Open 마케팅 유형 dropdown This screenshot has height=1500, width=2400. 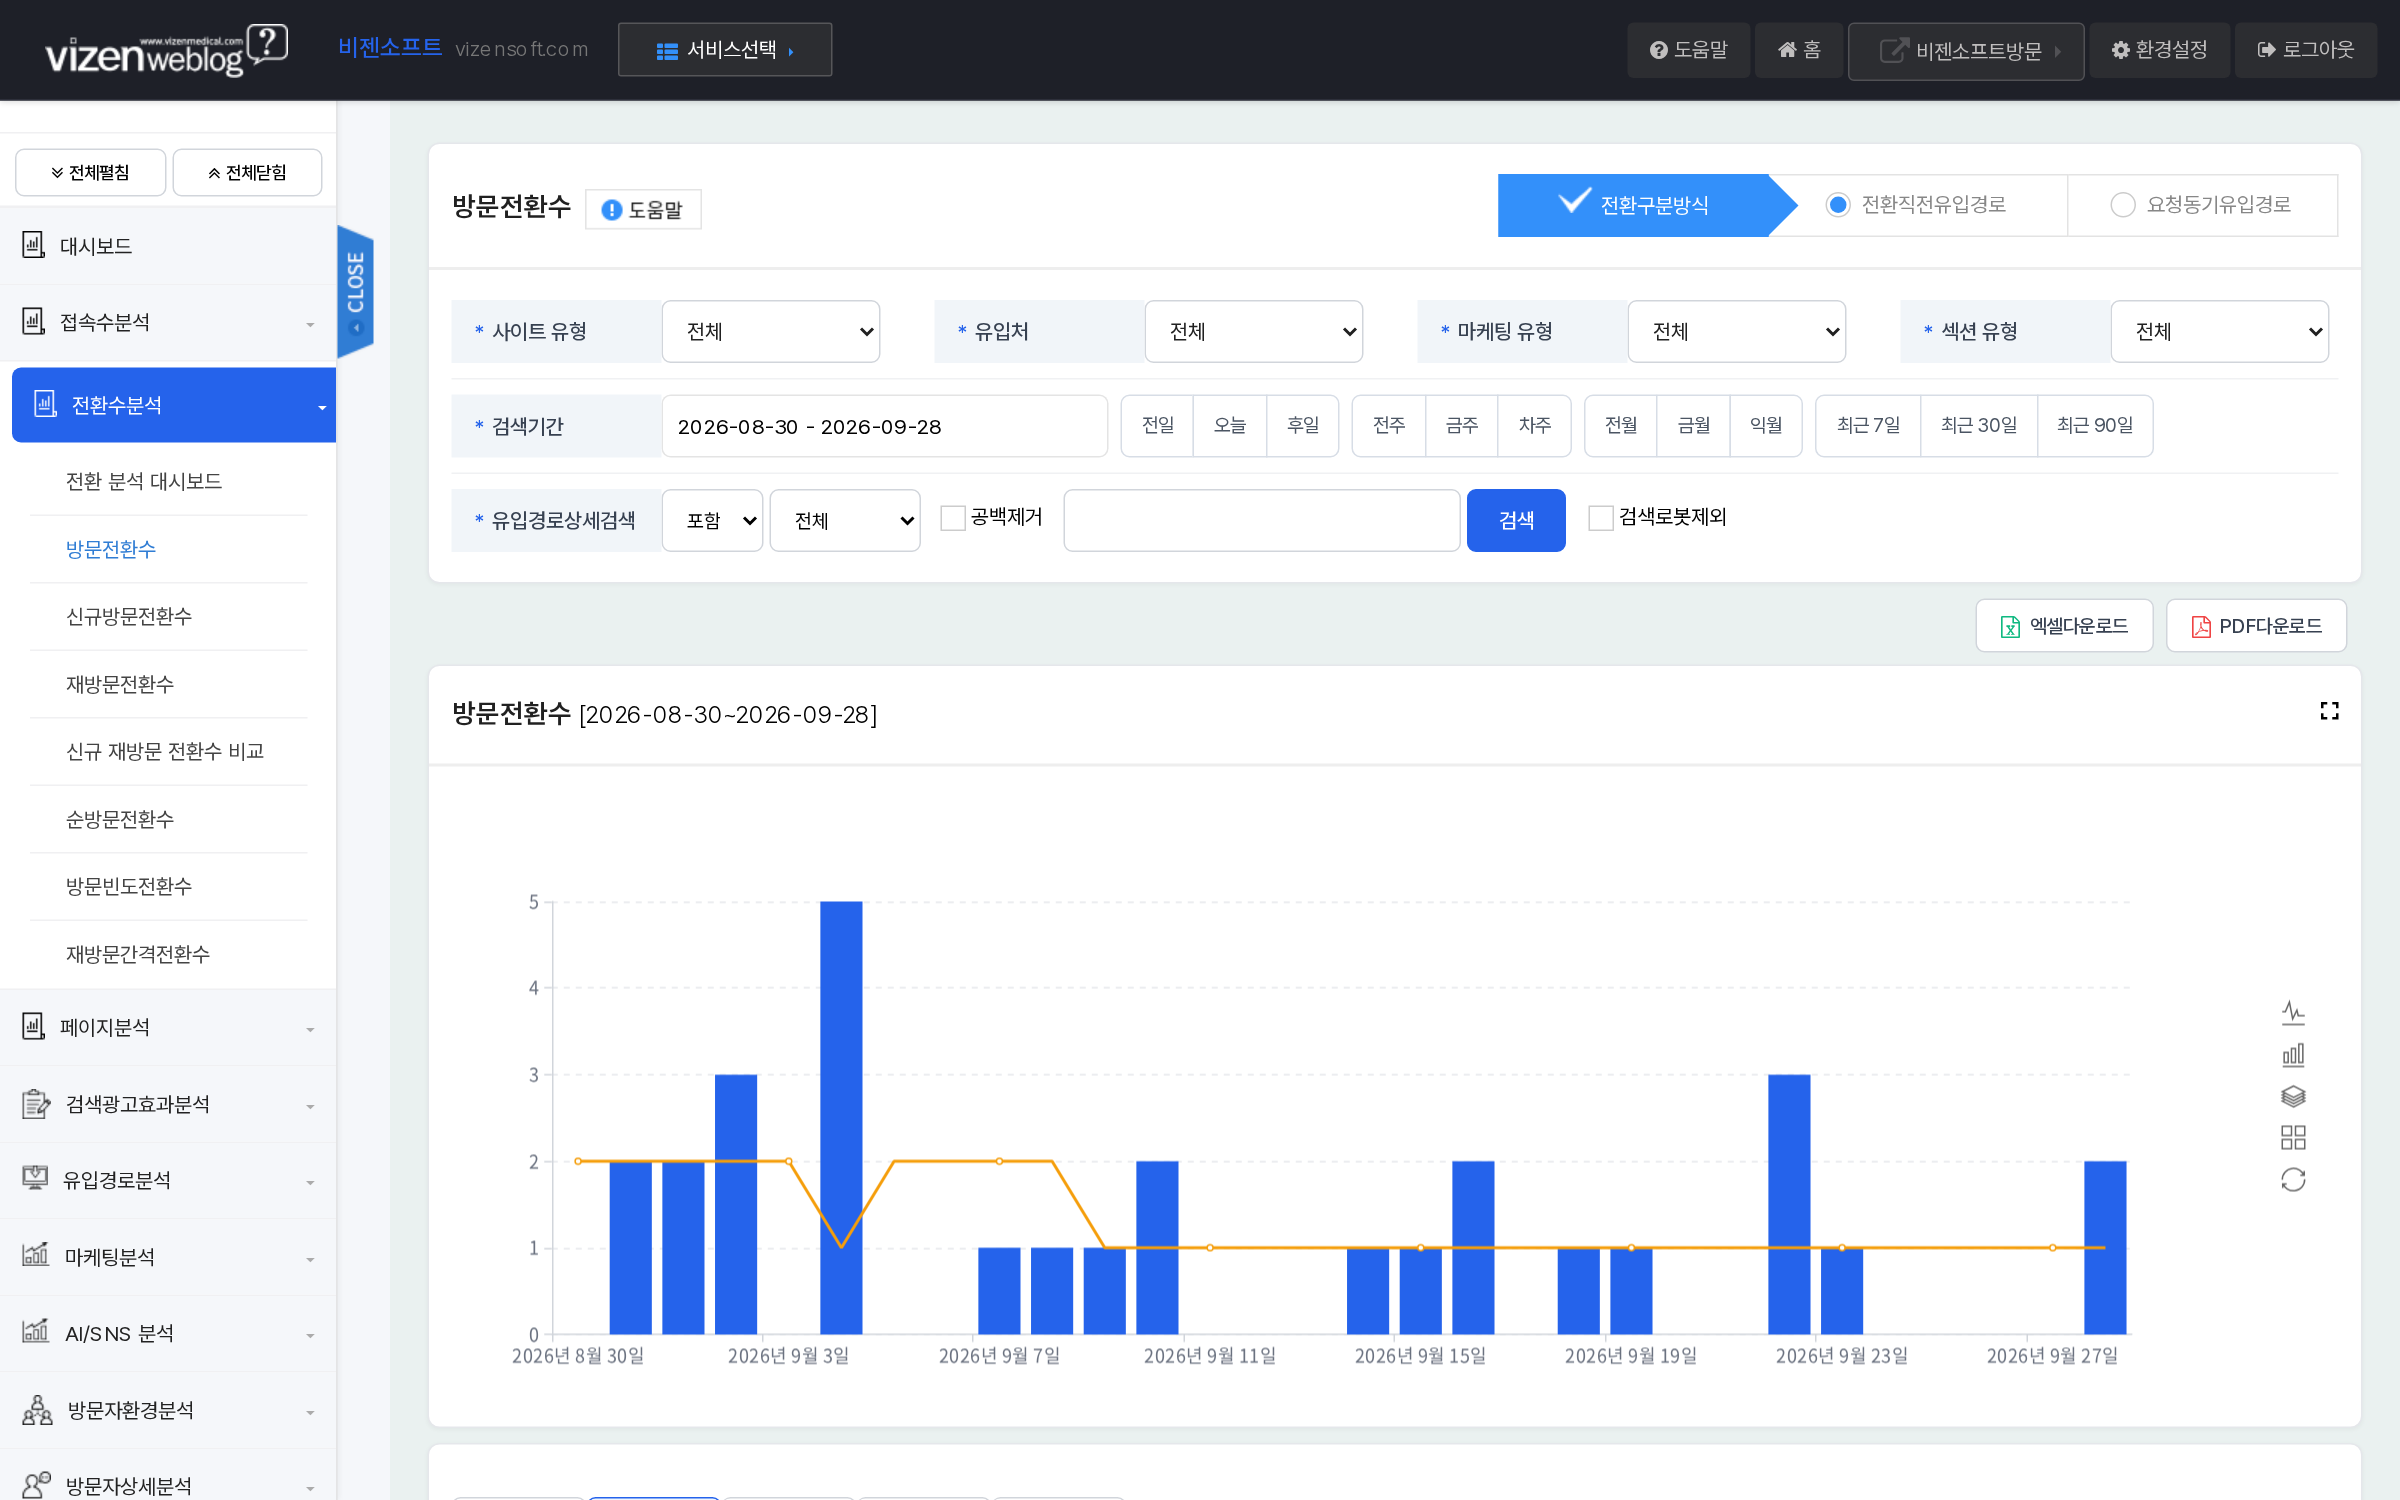tap(1737, 331)
